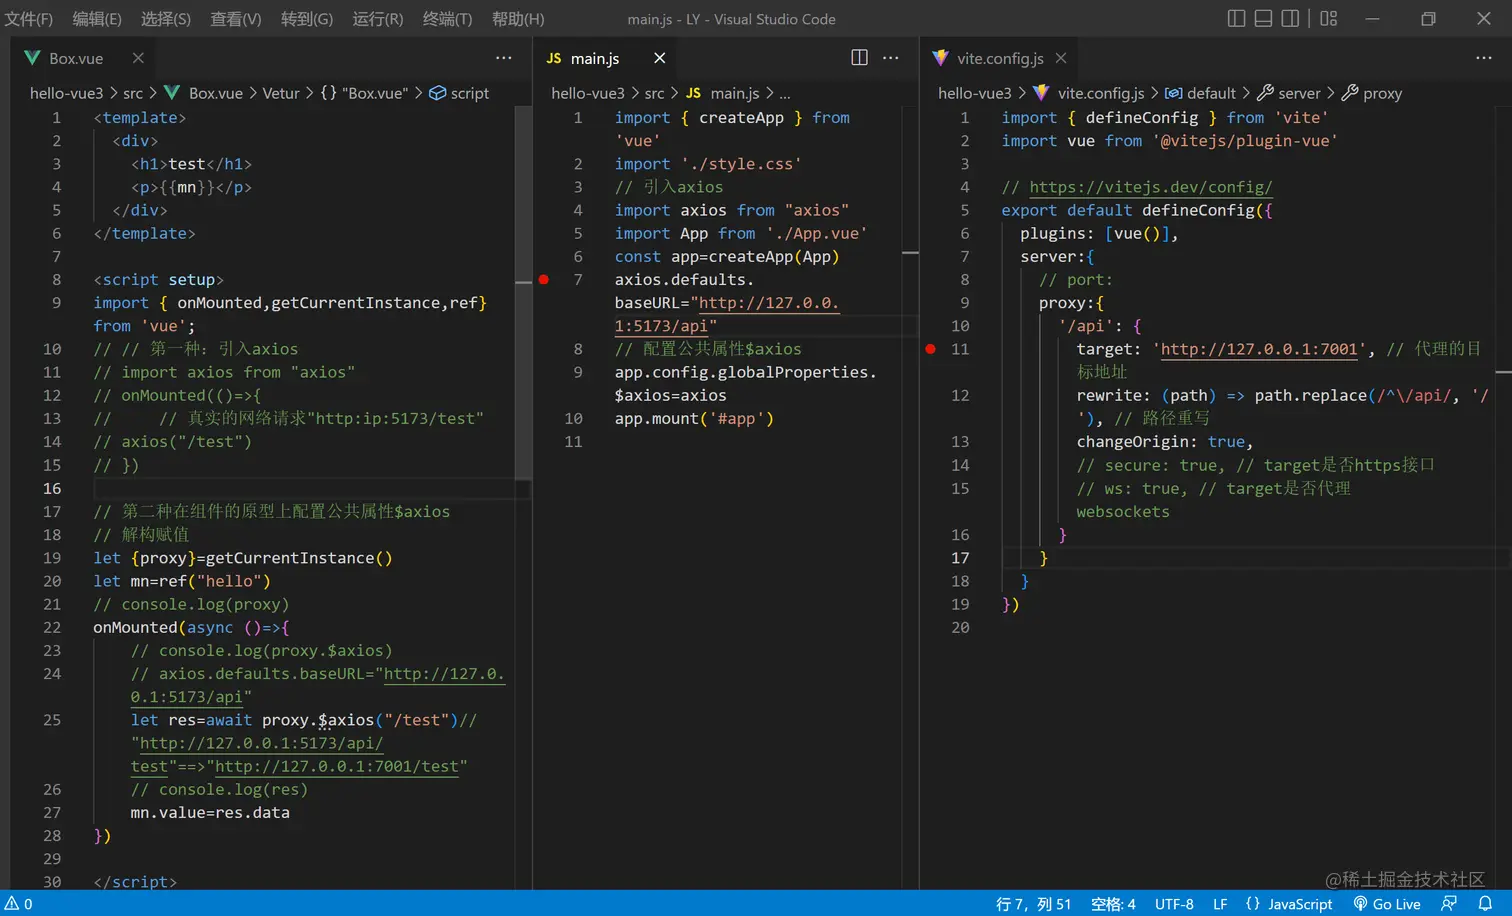Viewport: 1512px width, 916px height.
Task: Click the feedback icon in status bar
Action: click(x=1449, y=904)
